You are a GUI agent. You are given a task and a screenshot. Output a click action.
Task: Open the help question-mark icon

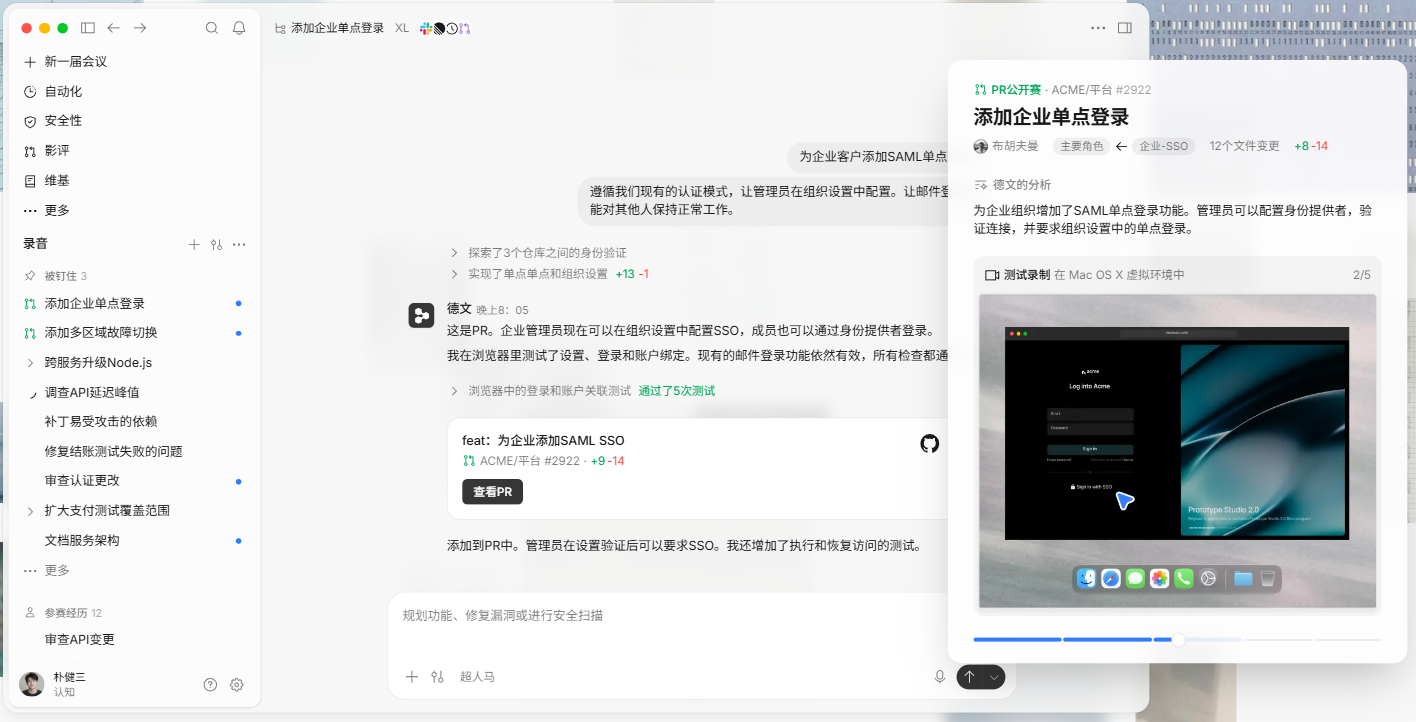point(210,685)
